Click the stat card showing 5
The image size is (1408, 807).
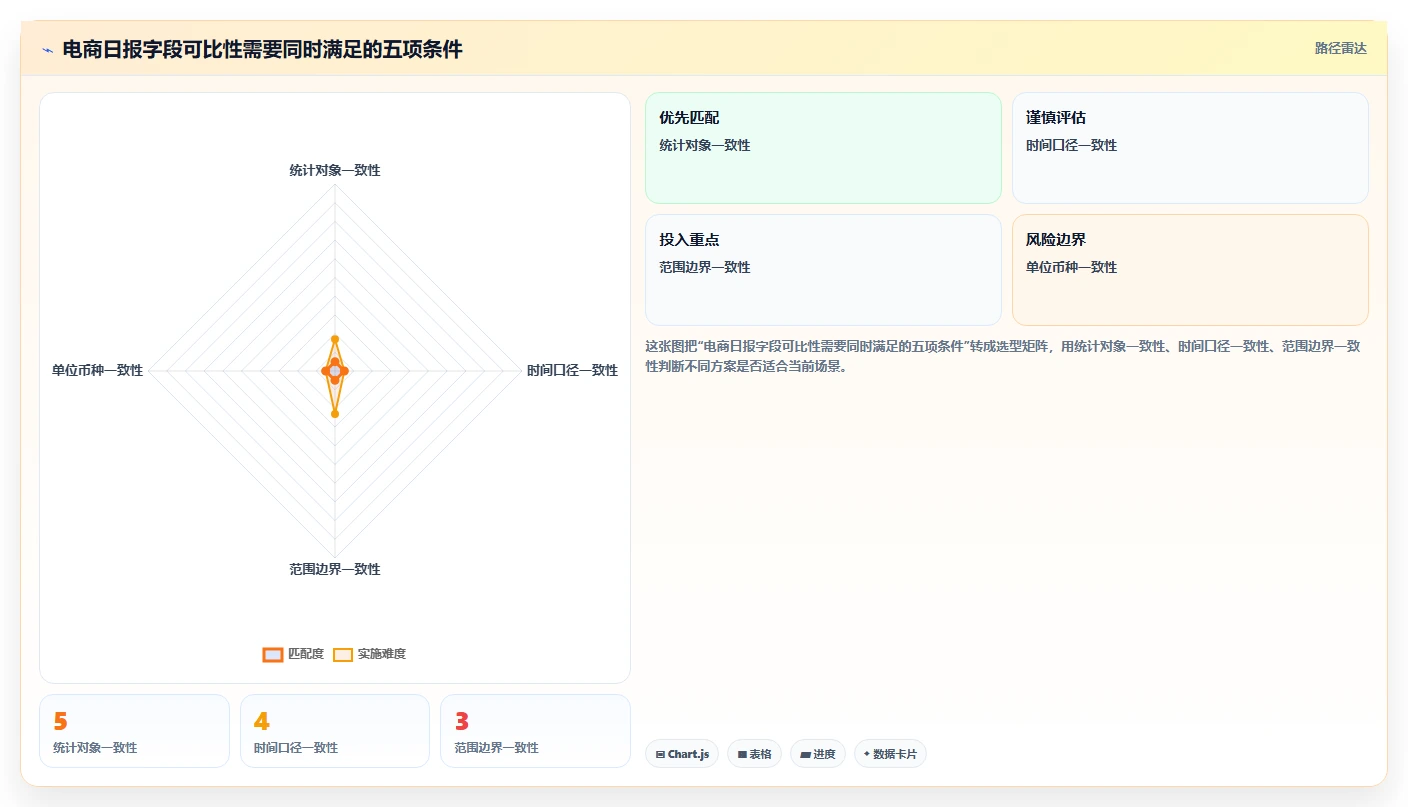(134, 731)
